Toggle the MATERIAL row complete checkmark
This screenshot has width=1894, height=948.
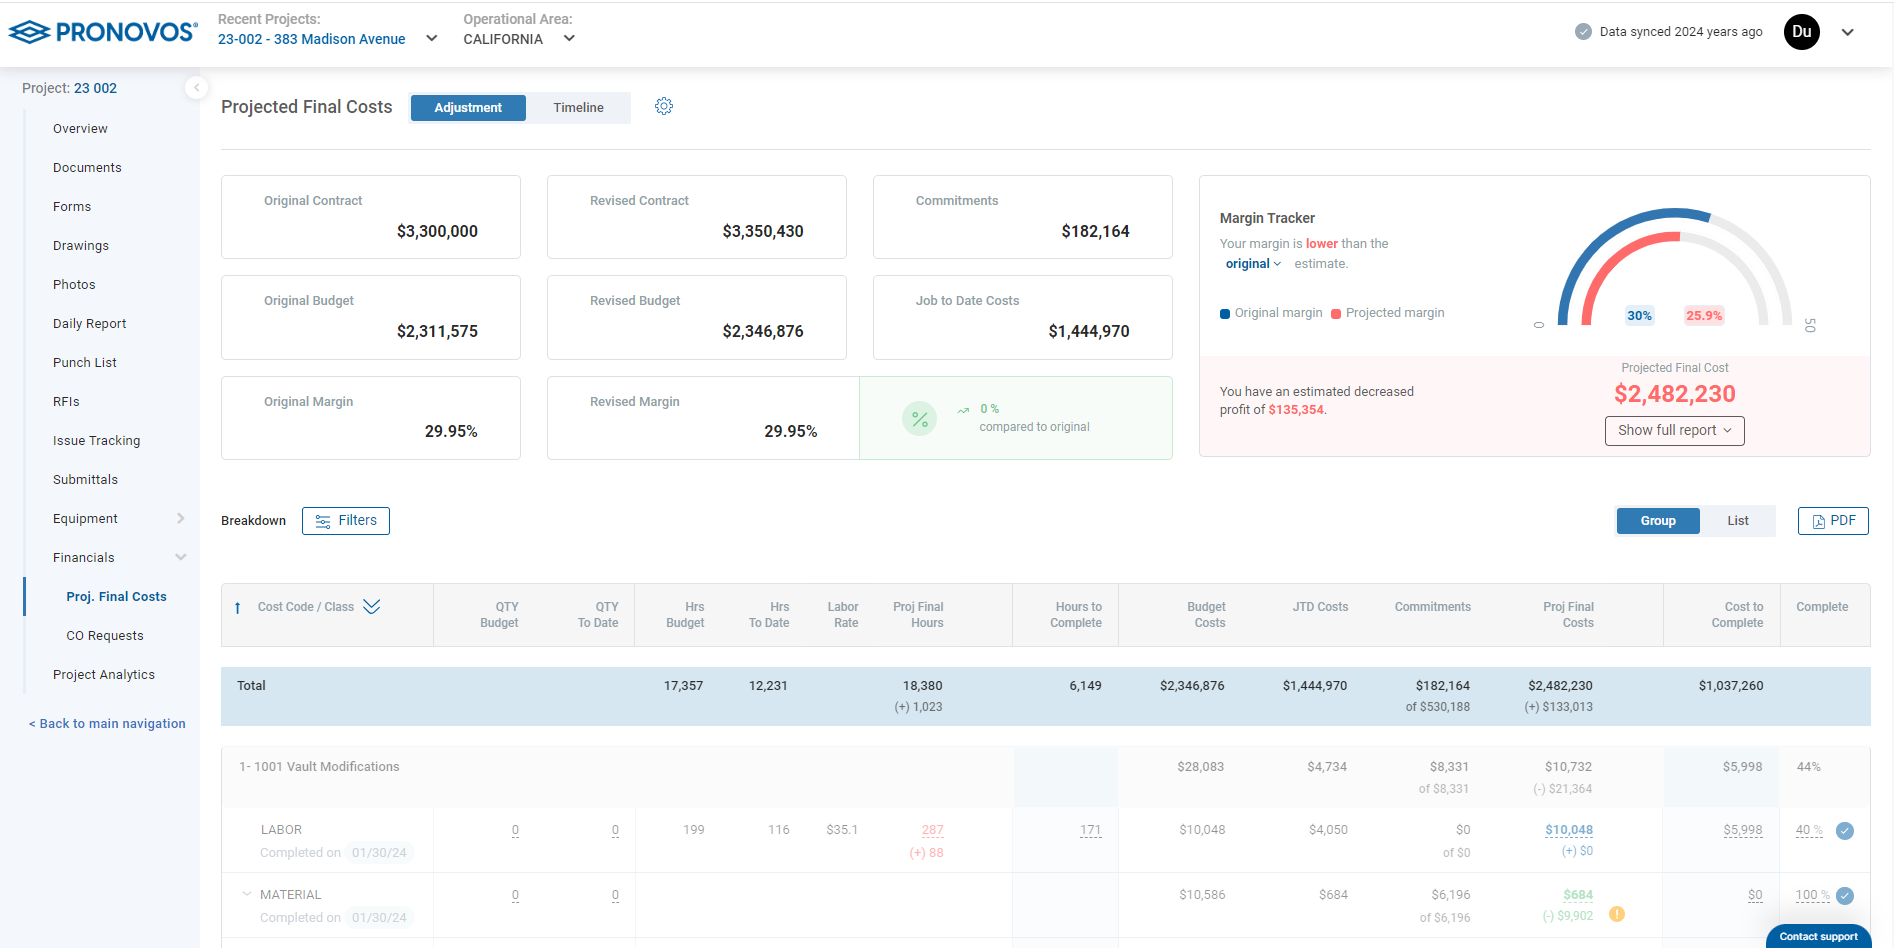click(x=1845, y=896)
